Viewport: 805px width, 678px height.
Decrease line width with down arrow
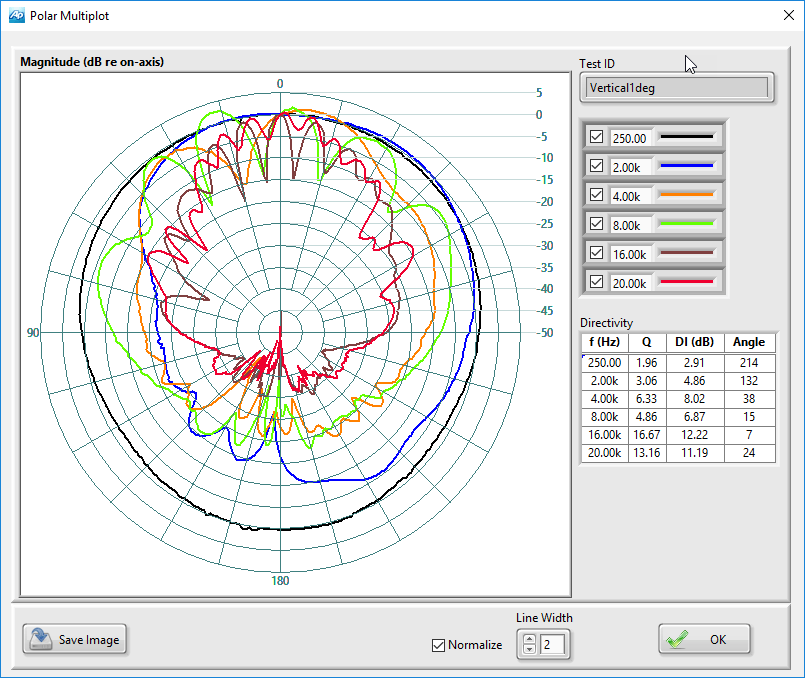tap(528, 650)
